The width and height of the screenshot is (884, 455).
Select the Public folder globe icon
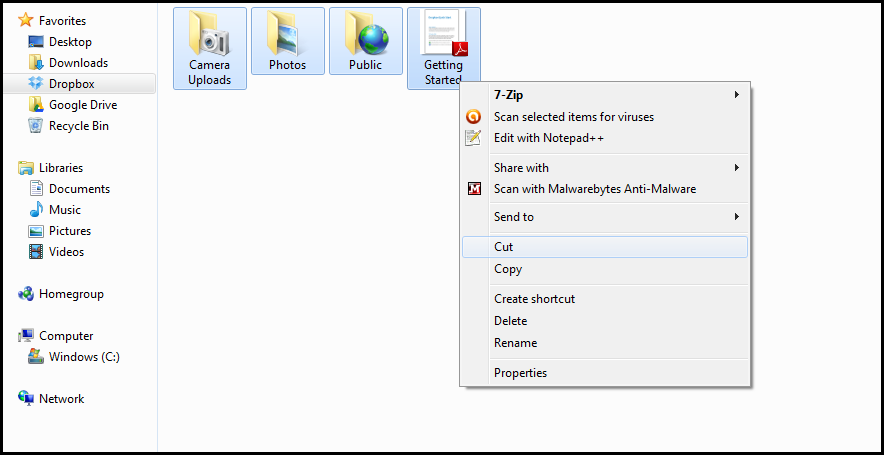click(x=366, y=33)
